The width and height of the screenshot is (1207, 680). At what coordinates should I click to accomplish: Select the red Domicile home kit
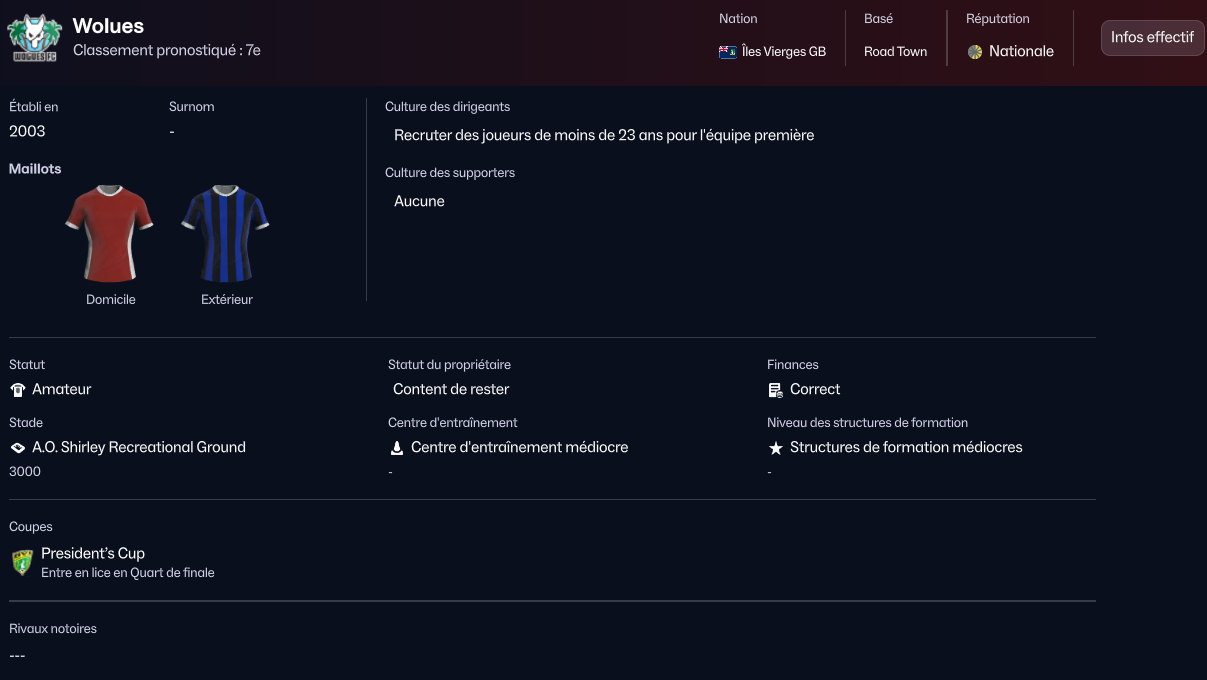tap(110, 234)
